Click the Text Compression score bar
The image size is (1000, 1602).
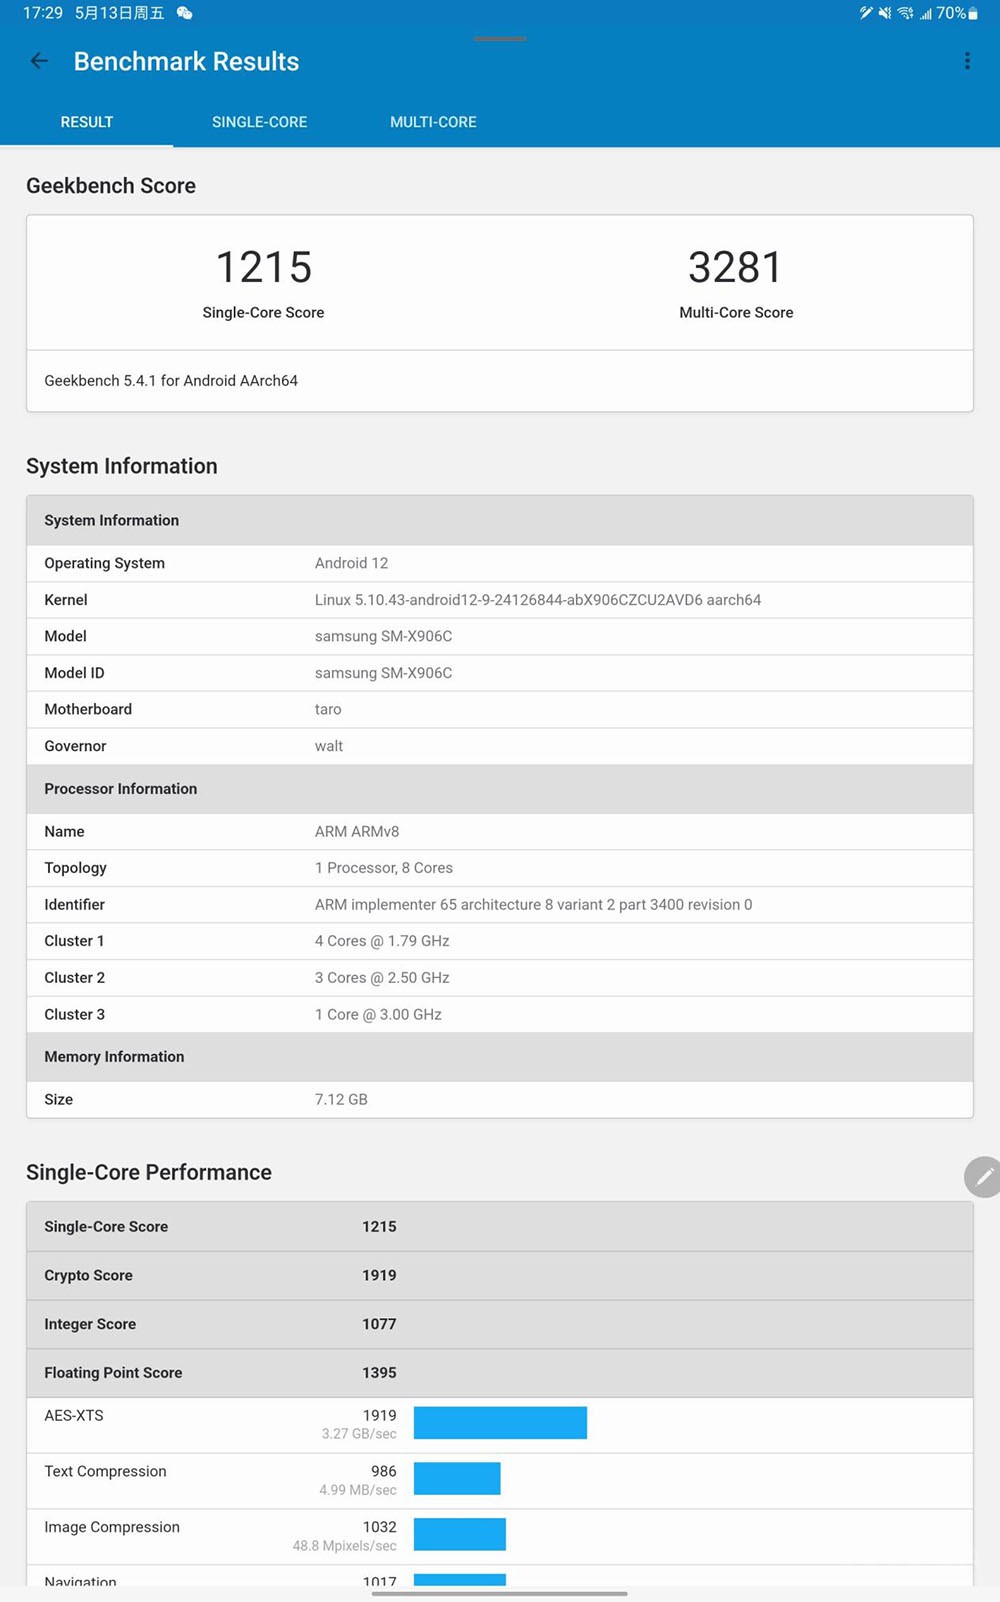pyautogui.click(x=457, y=1479)
